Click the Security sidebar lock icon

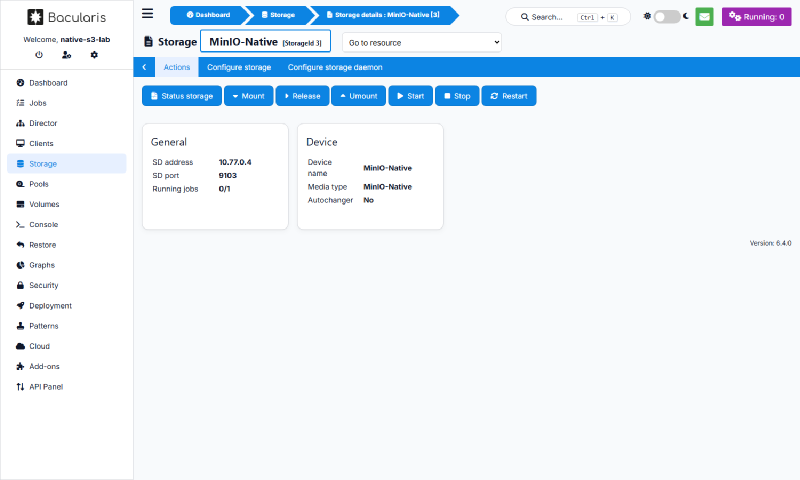20,285
